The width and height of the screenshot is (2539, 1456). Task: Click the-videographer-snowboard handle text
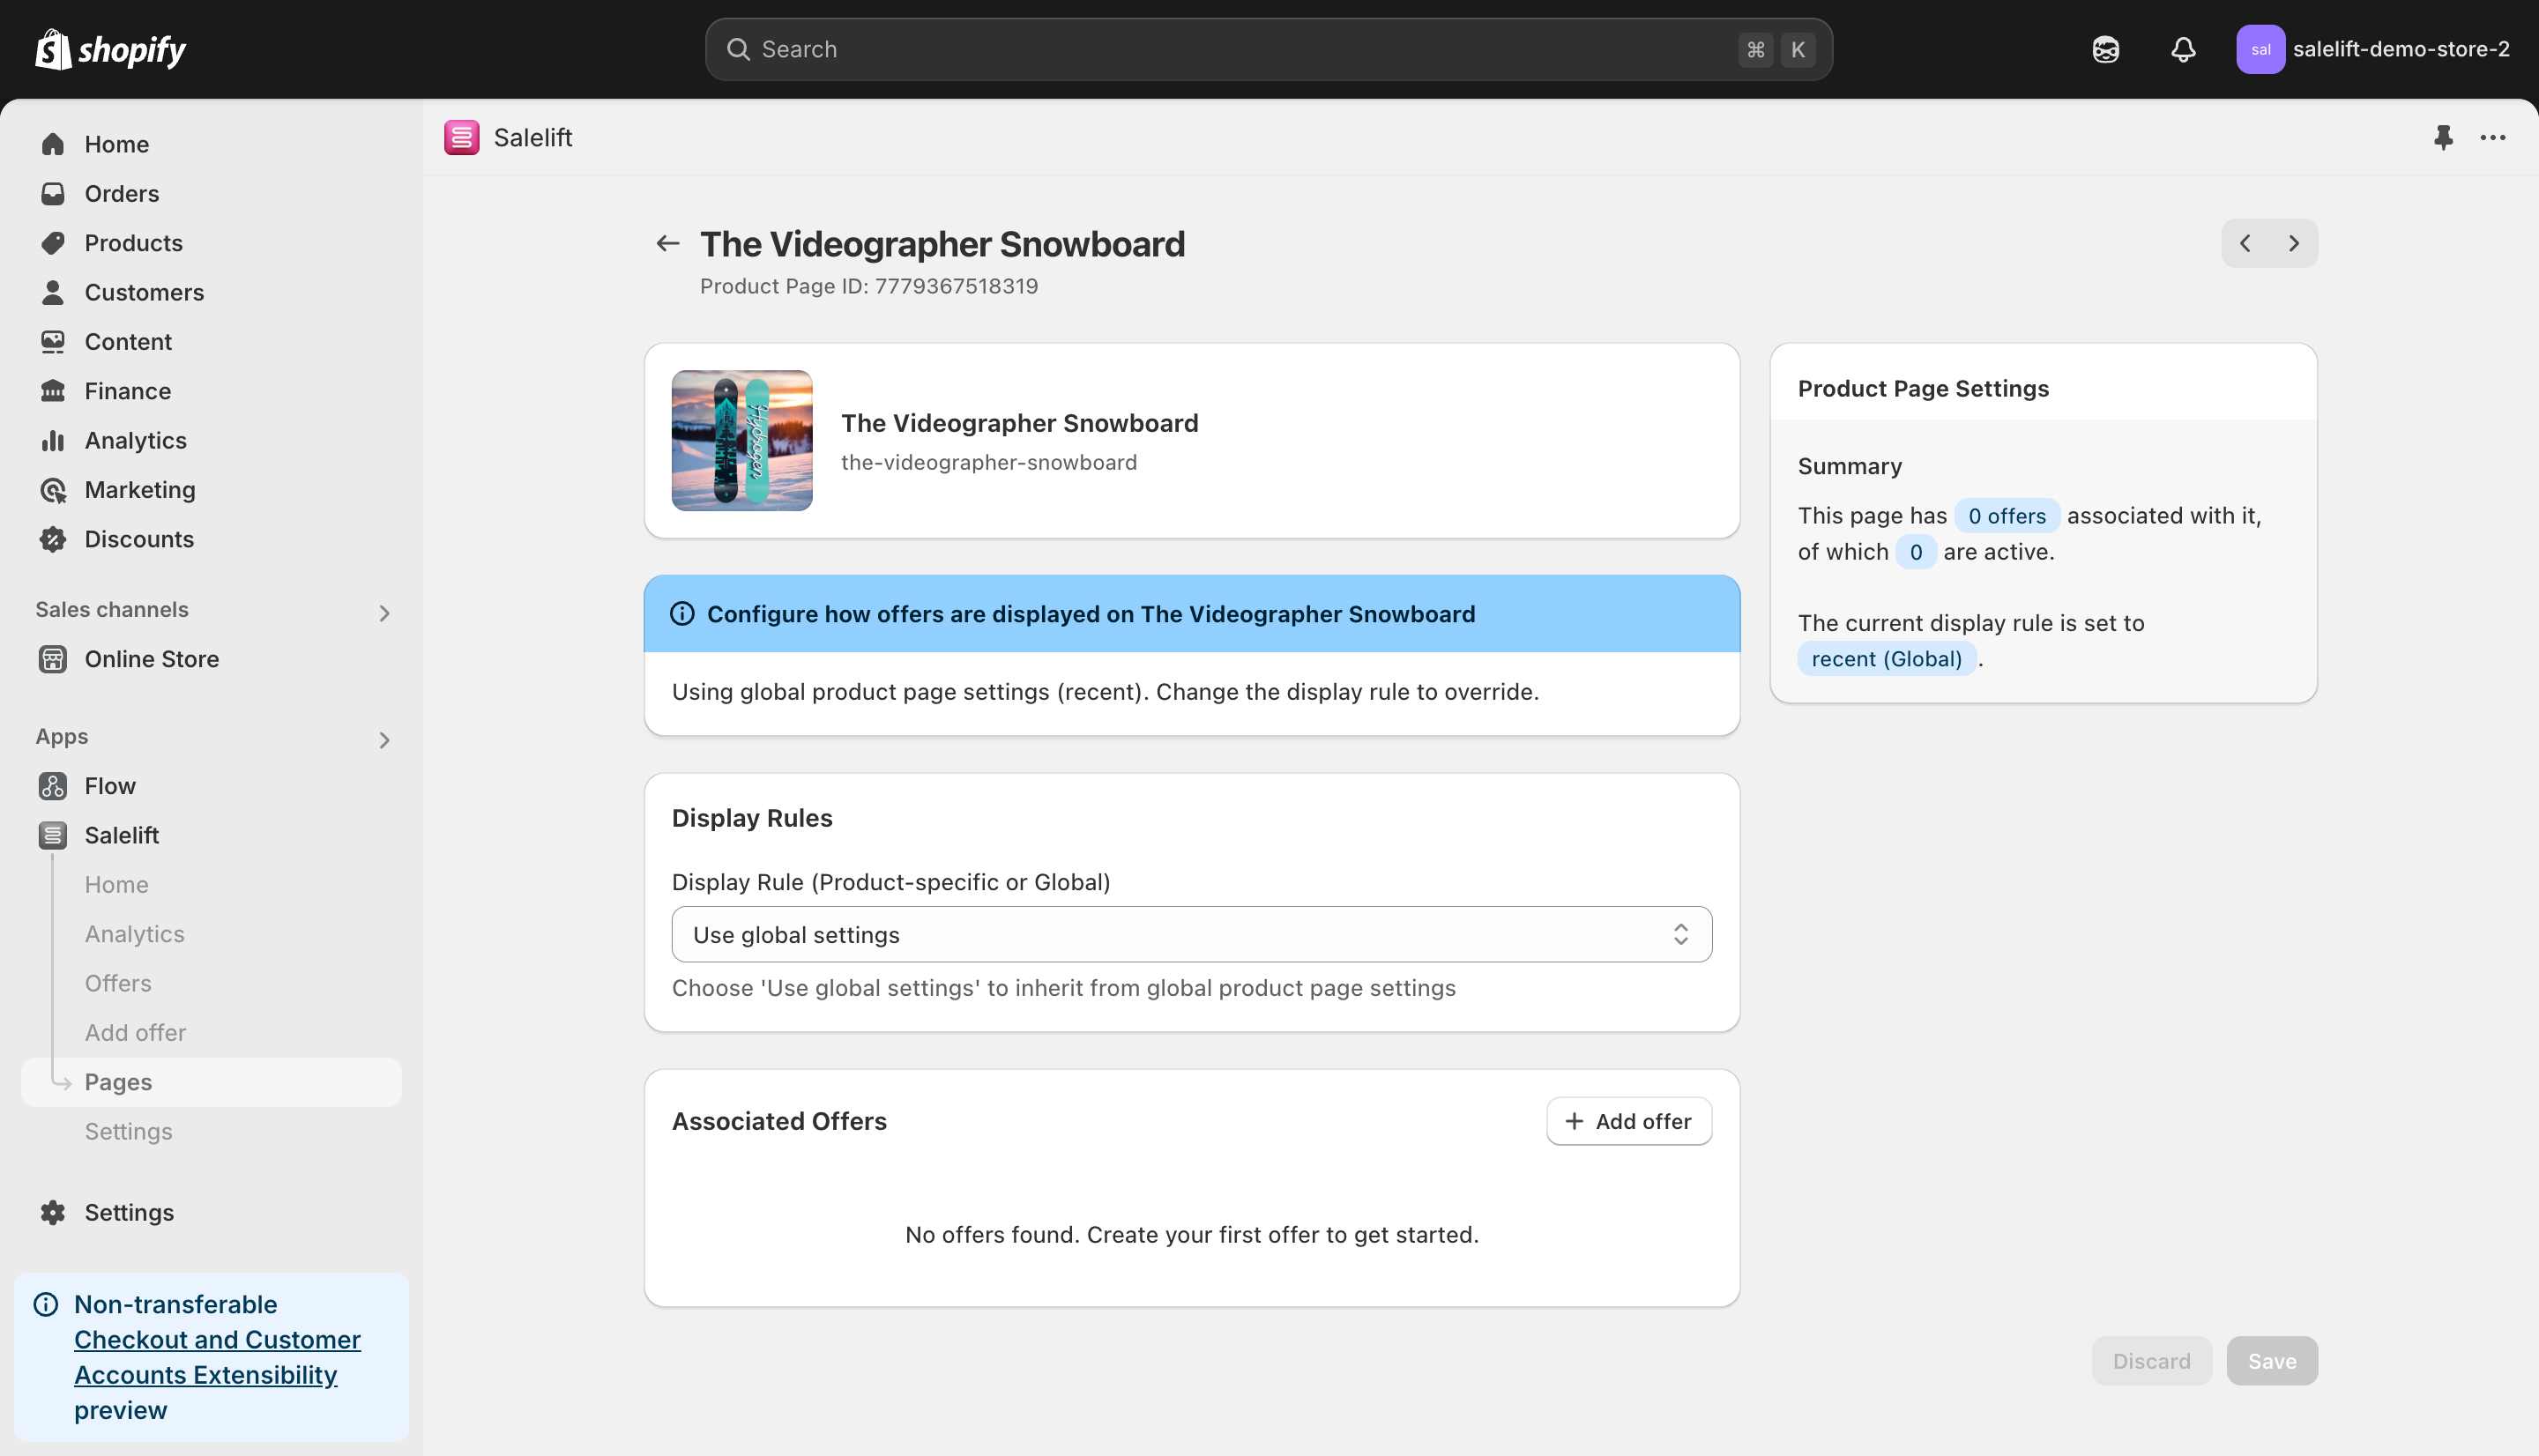(x=988, y=462)
